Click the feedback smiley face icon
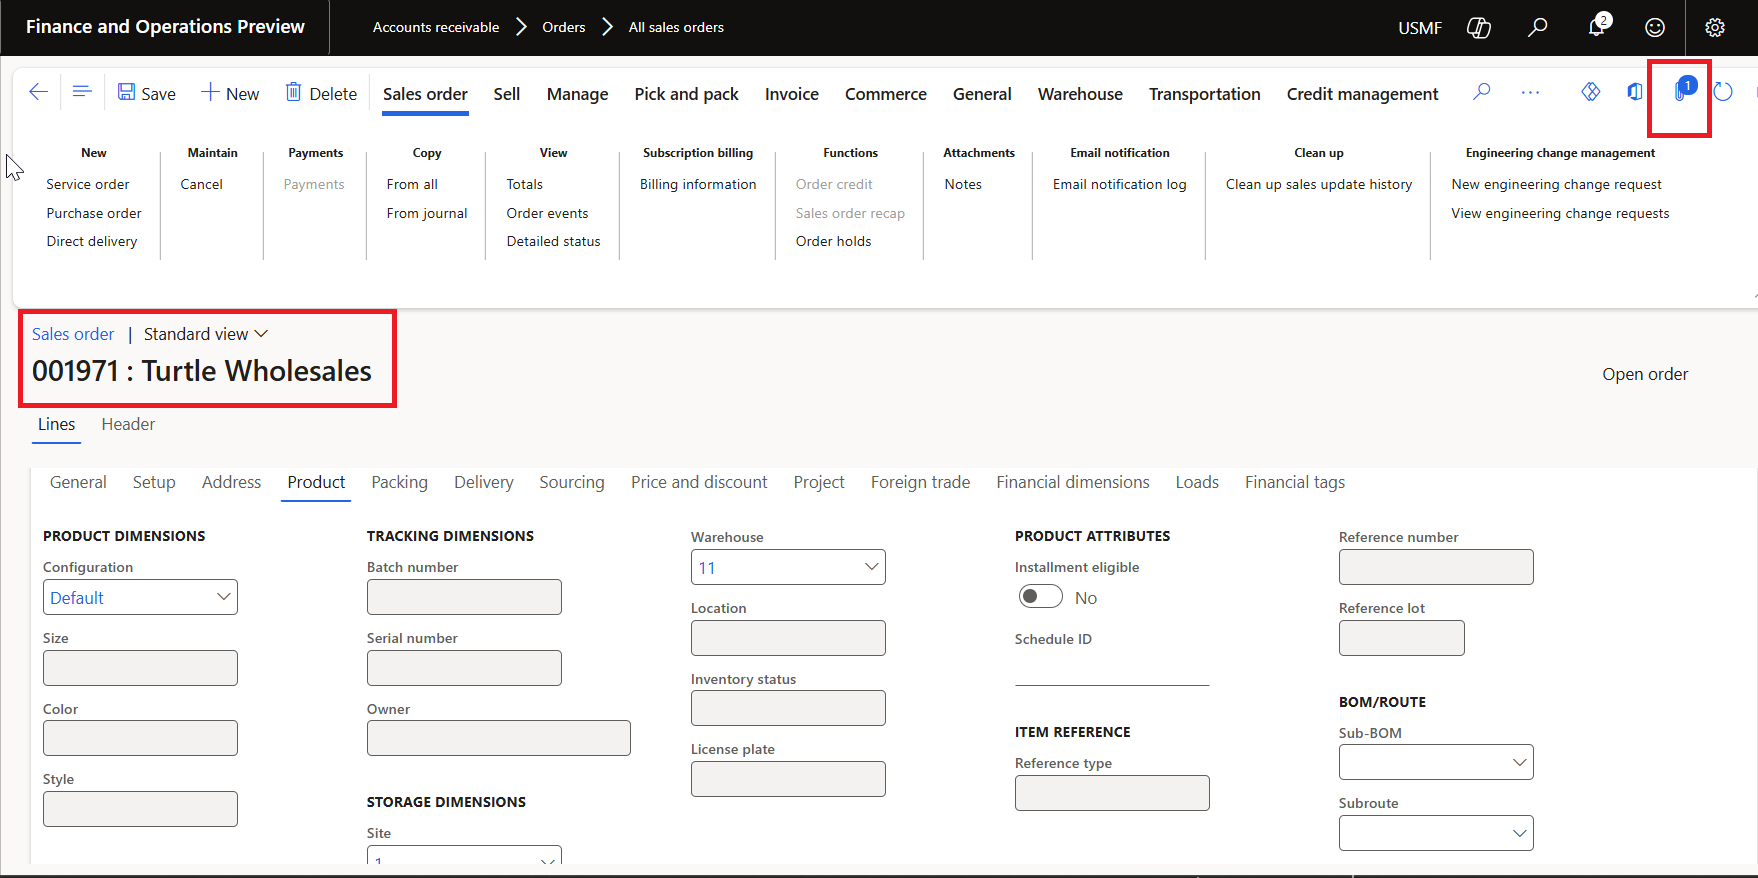1758x878 pixels. coord(1655,28)
